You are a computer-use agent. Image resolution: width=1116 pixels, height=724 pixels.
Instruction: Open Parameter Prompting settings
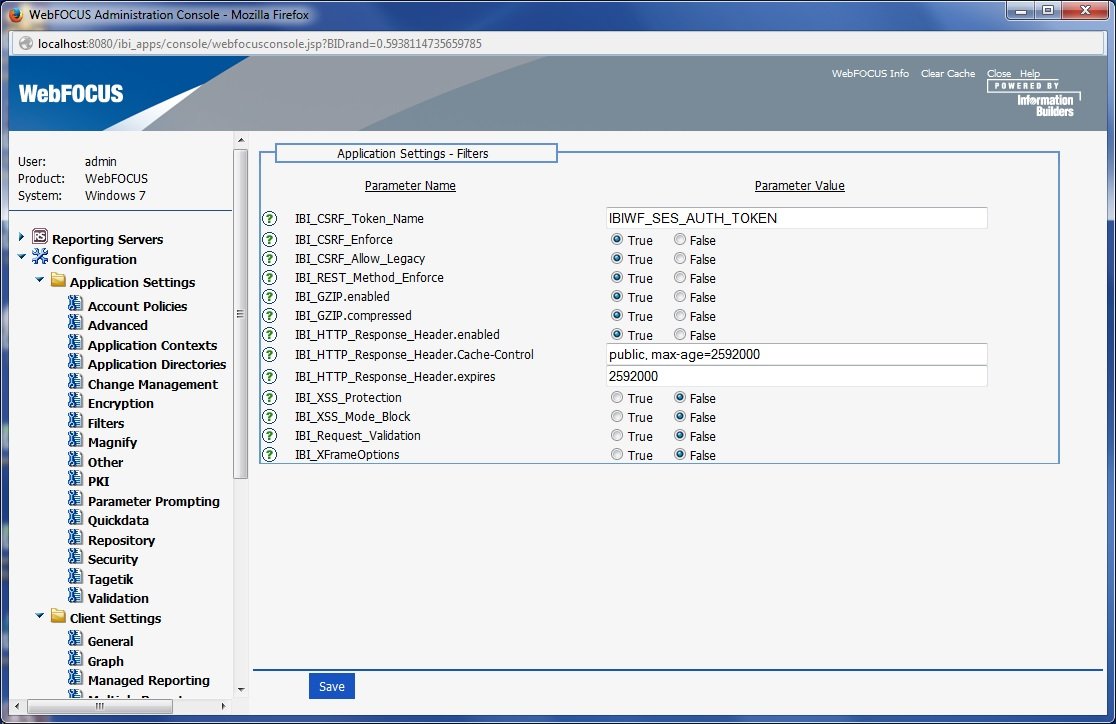pos(154,501)
